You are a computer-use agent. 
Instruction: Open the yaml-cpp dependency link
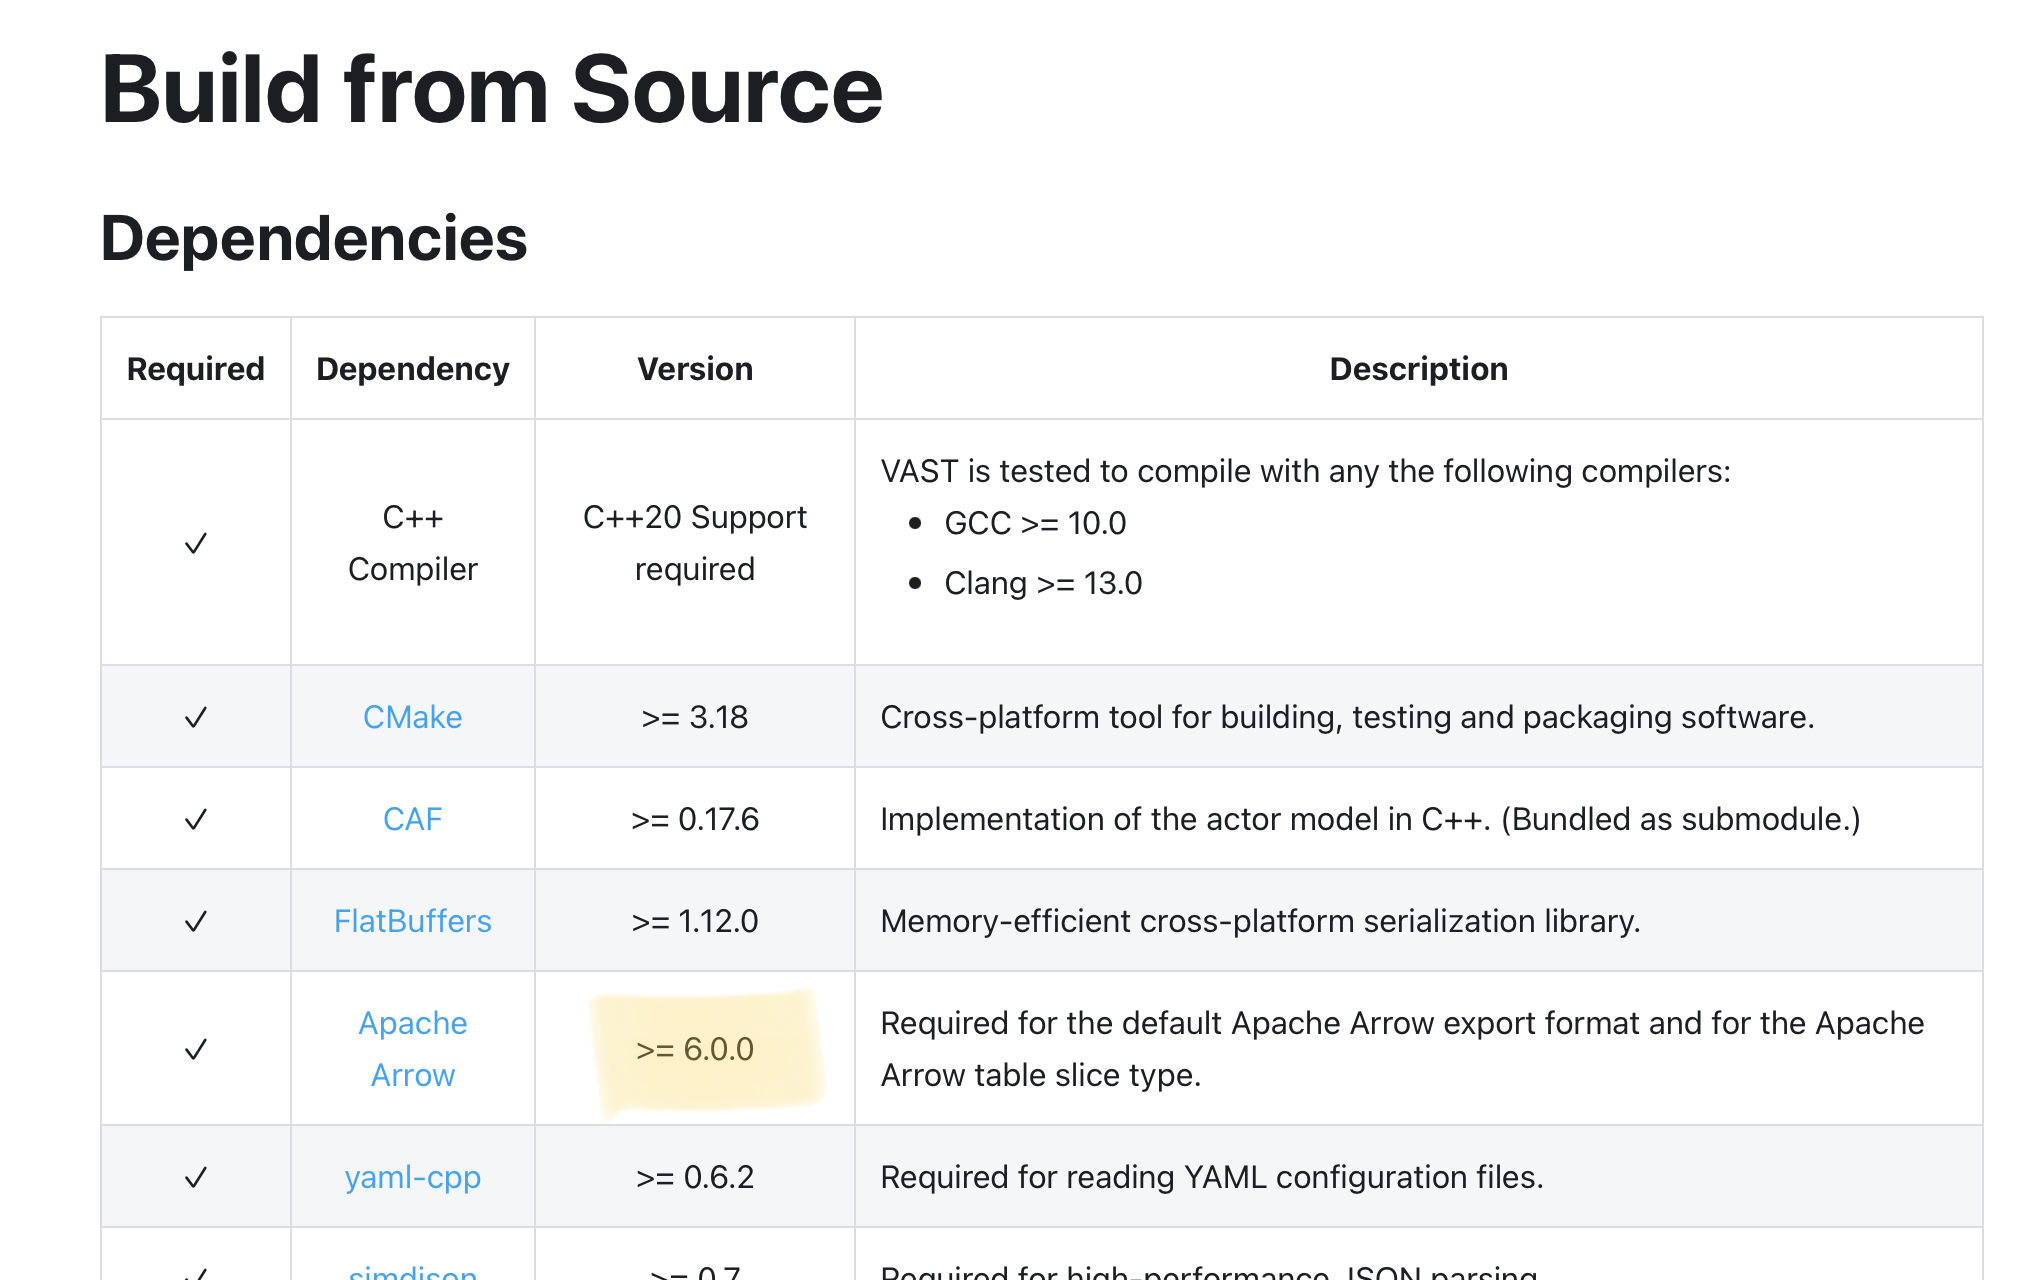412,1177
